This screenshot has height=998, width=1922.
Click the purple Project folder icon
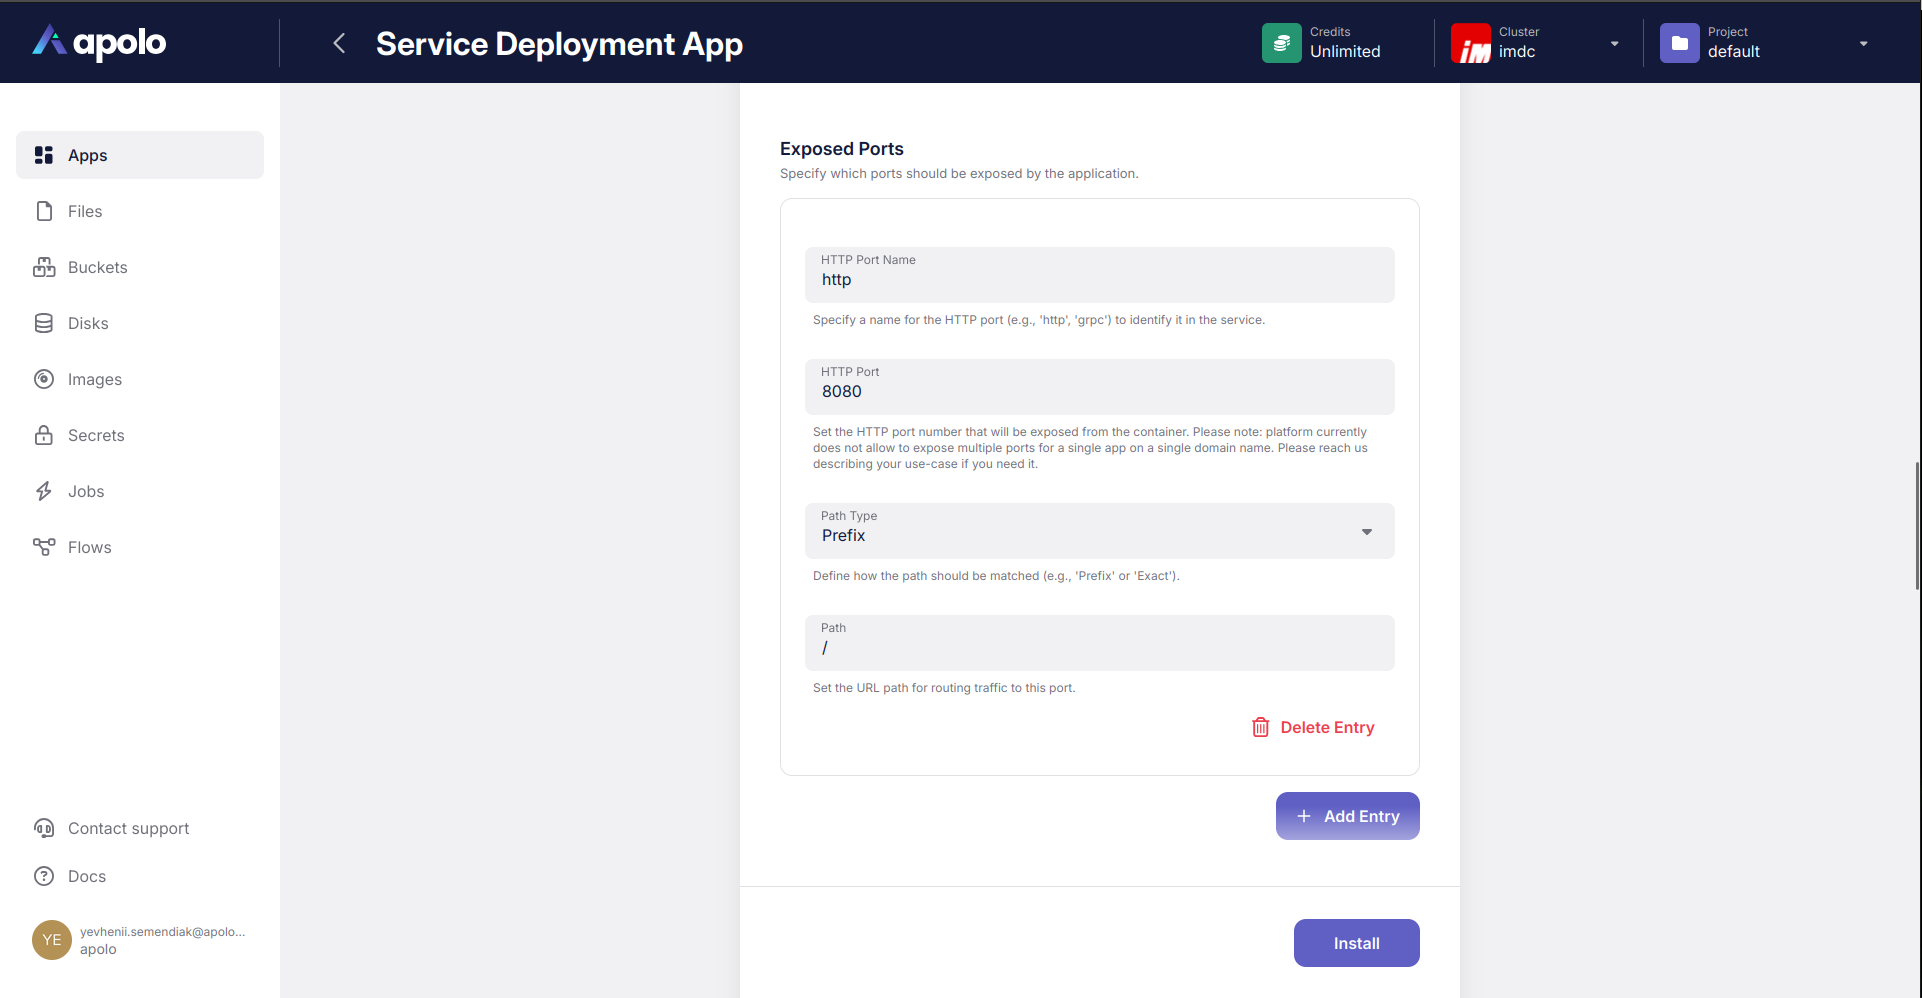1679,43
